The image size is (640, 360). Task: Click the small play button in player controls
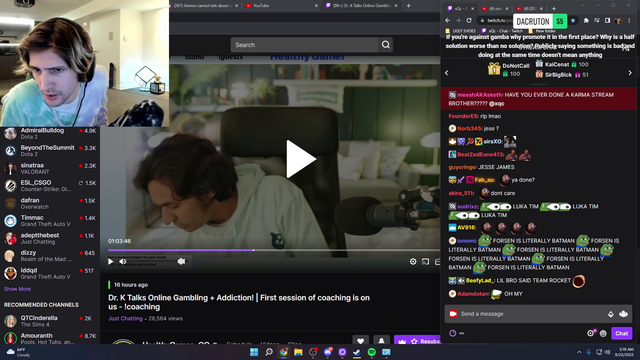point(110,262)
